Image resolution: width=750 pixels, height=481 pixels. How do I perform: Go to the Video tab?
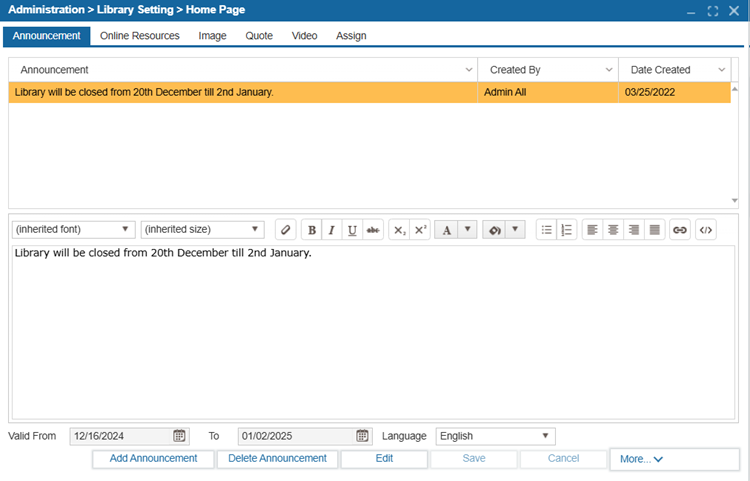304,36
